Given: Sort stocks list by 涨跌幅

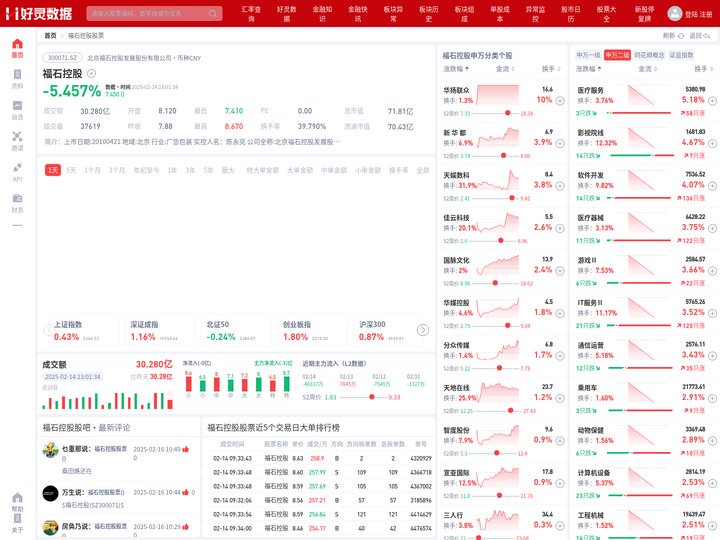Looking at the screenshot, I should [x=456, y=69].
